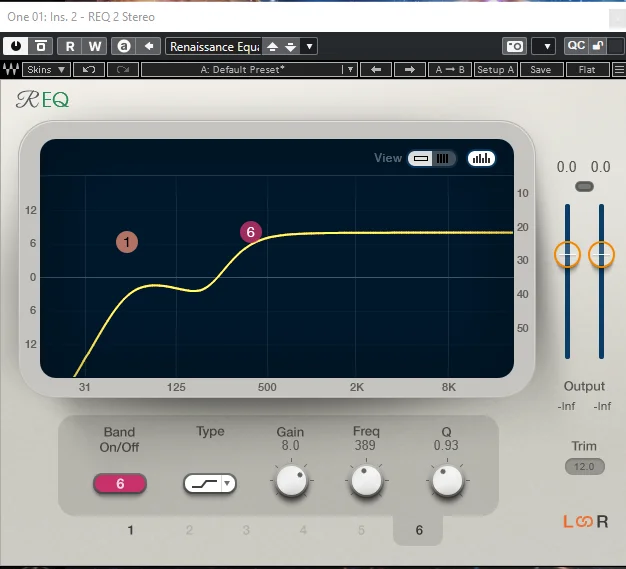Switch to band tab 3
626x569 pixels.
click(246, 530)
